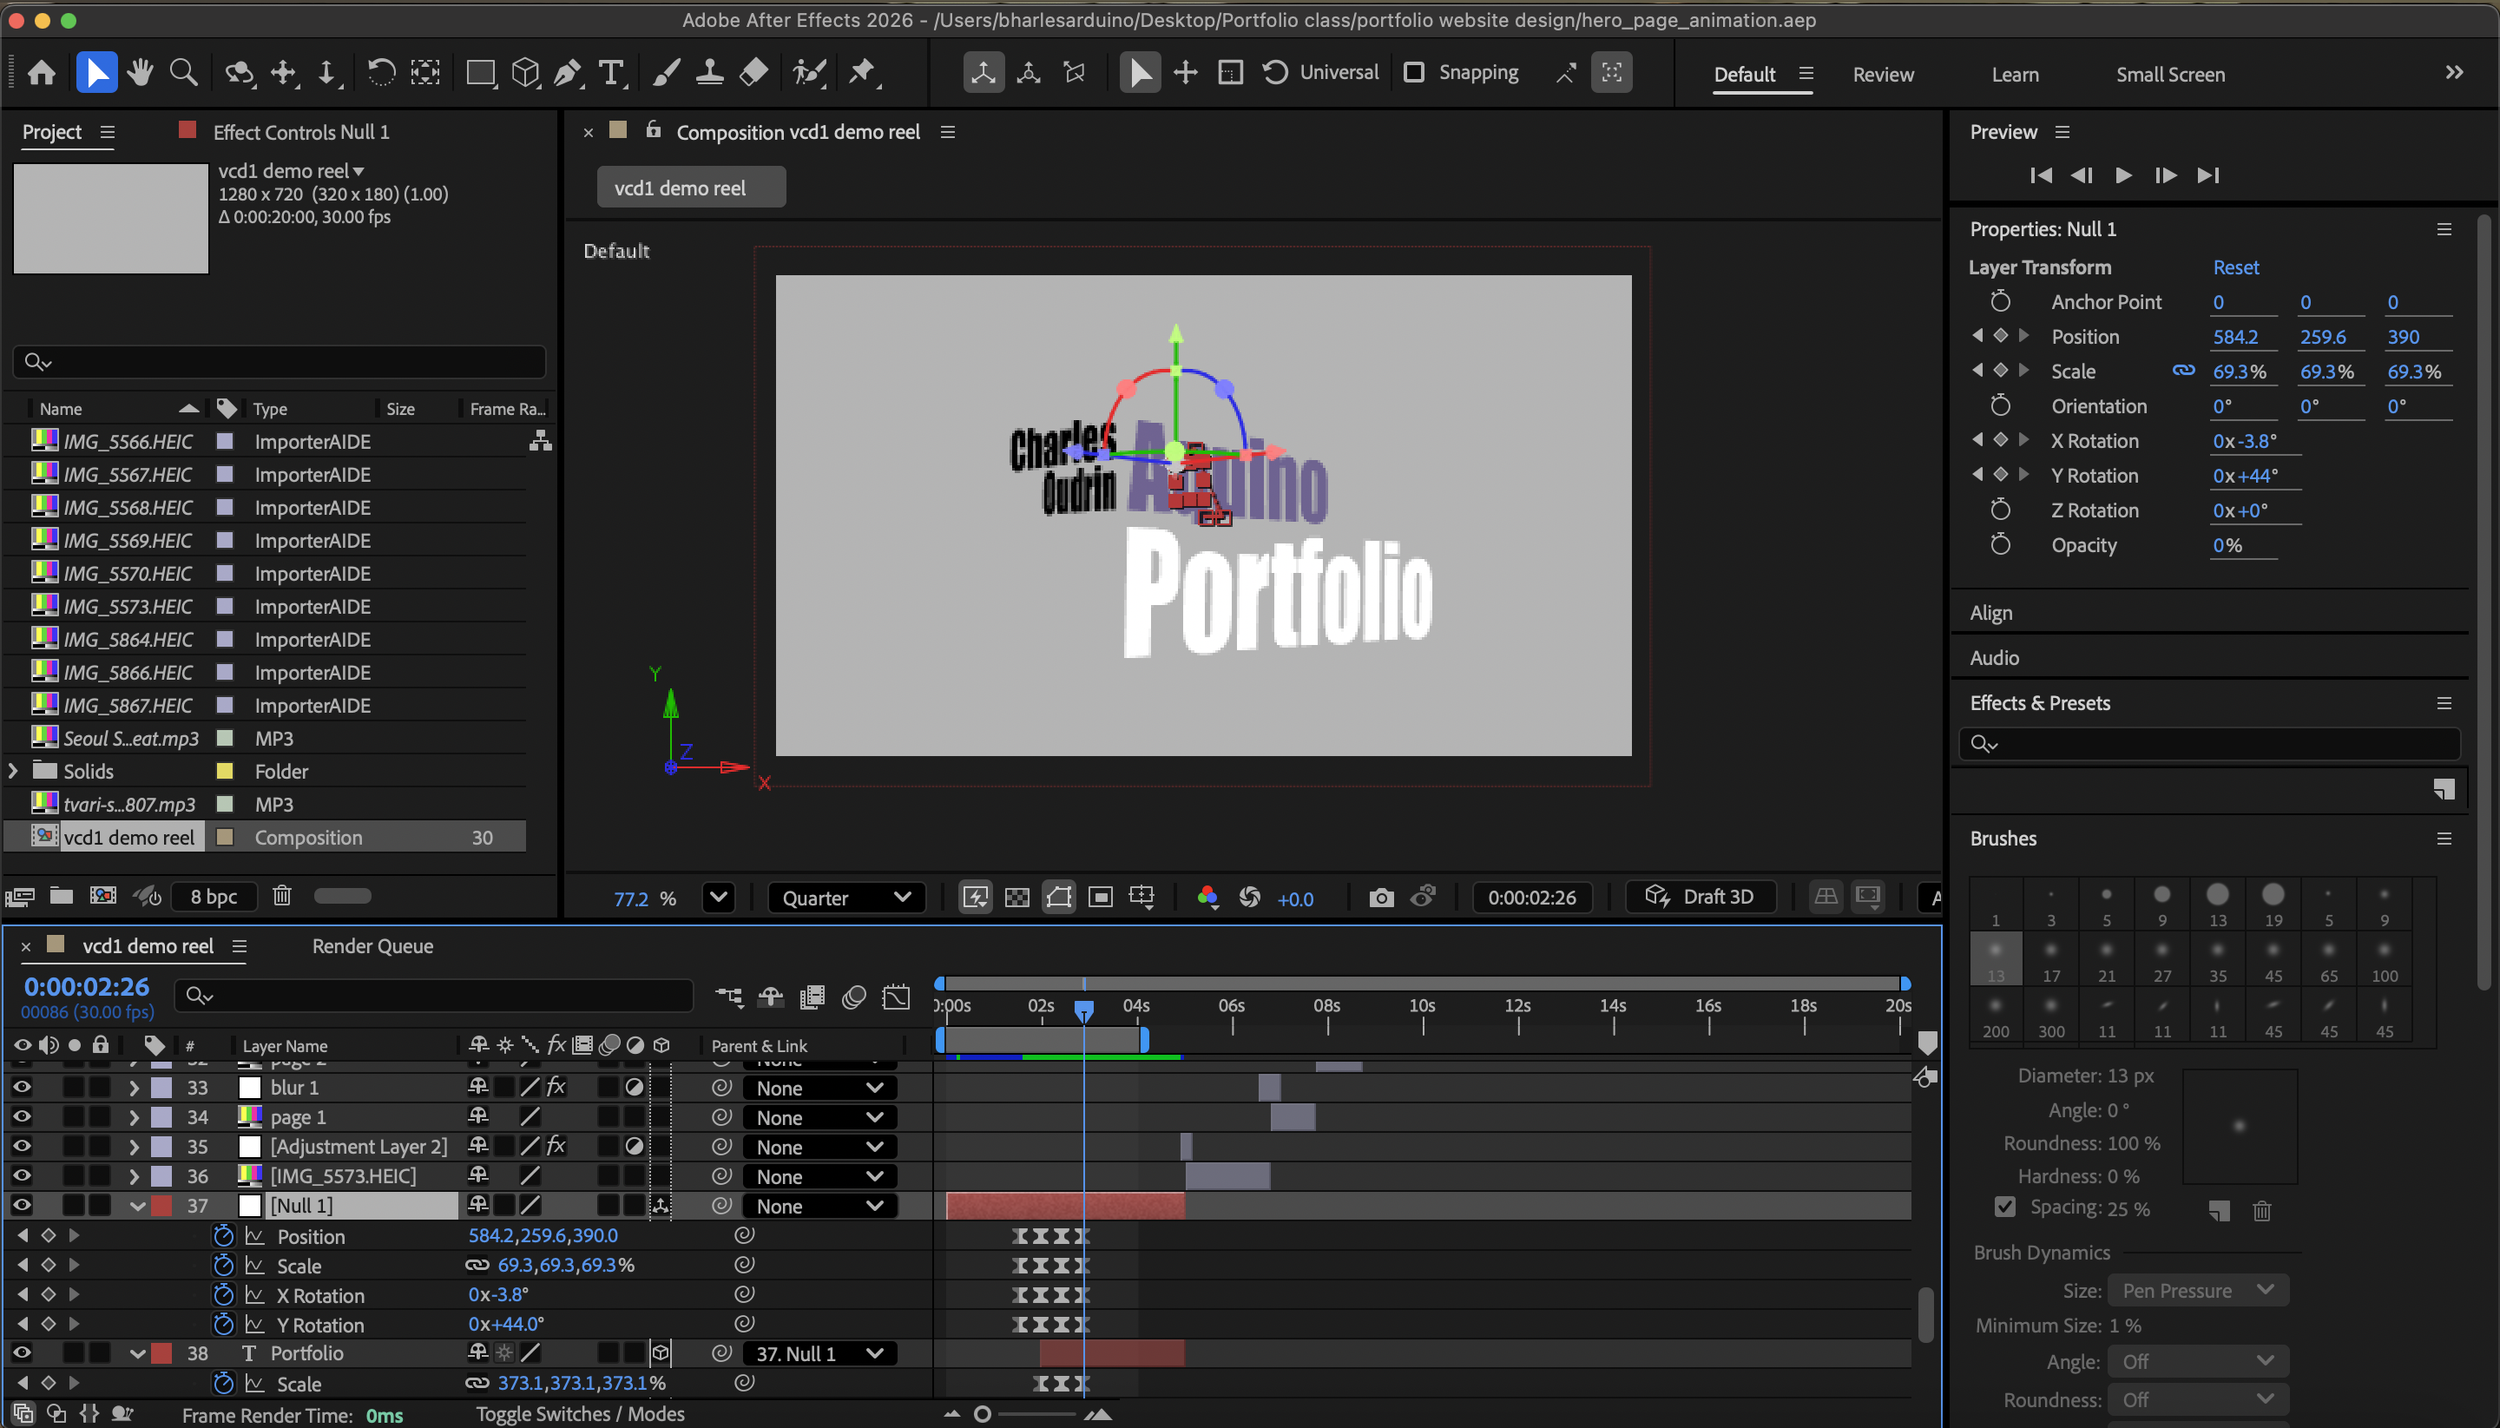Screen dimensions: 2500x1428
Task: Enable the Snapping checkbox
Action: point(1414,73)
